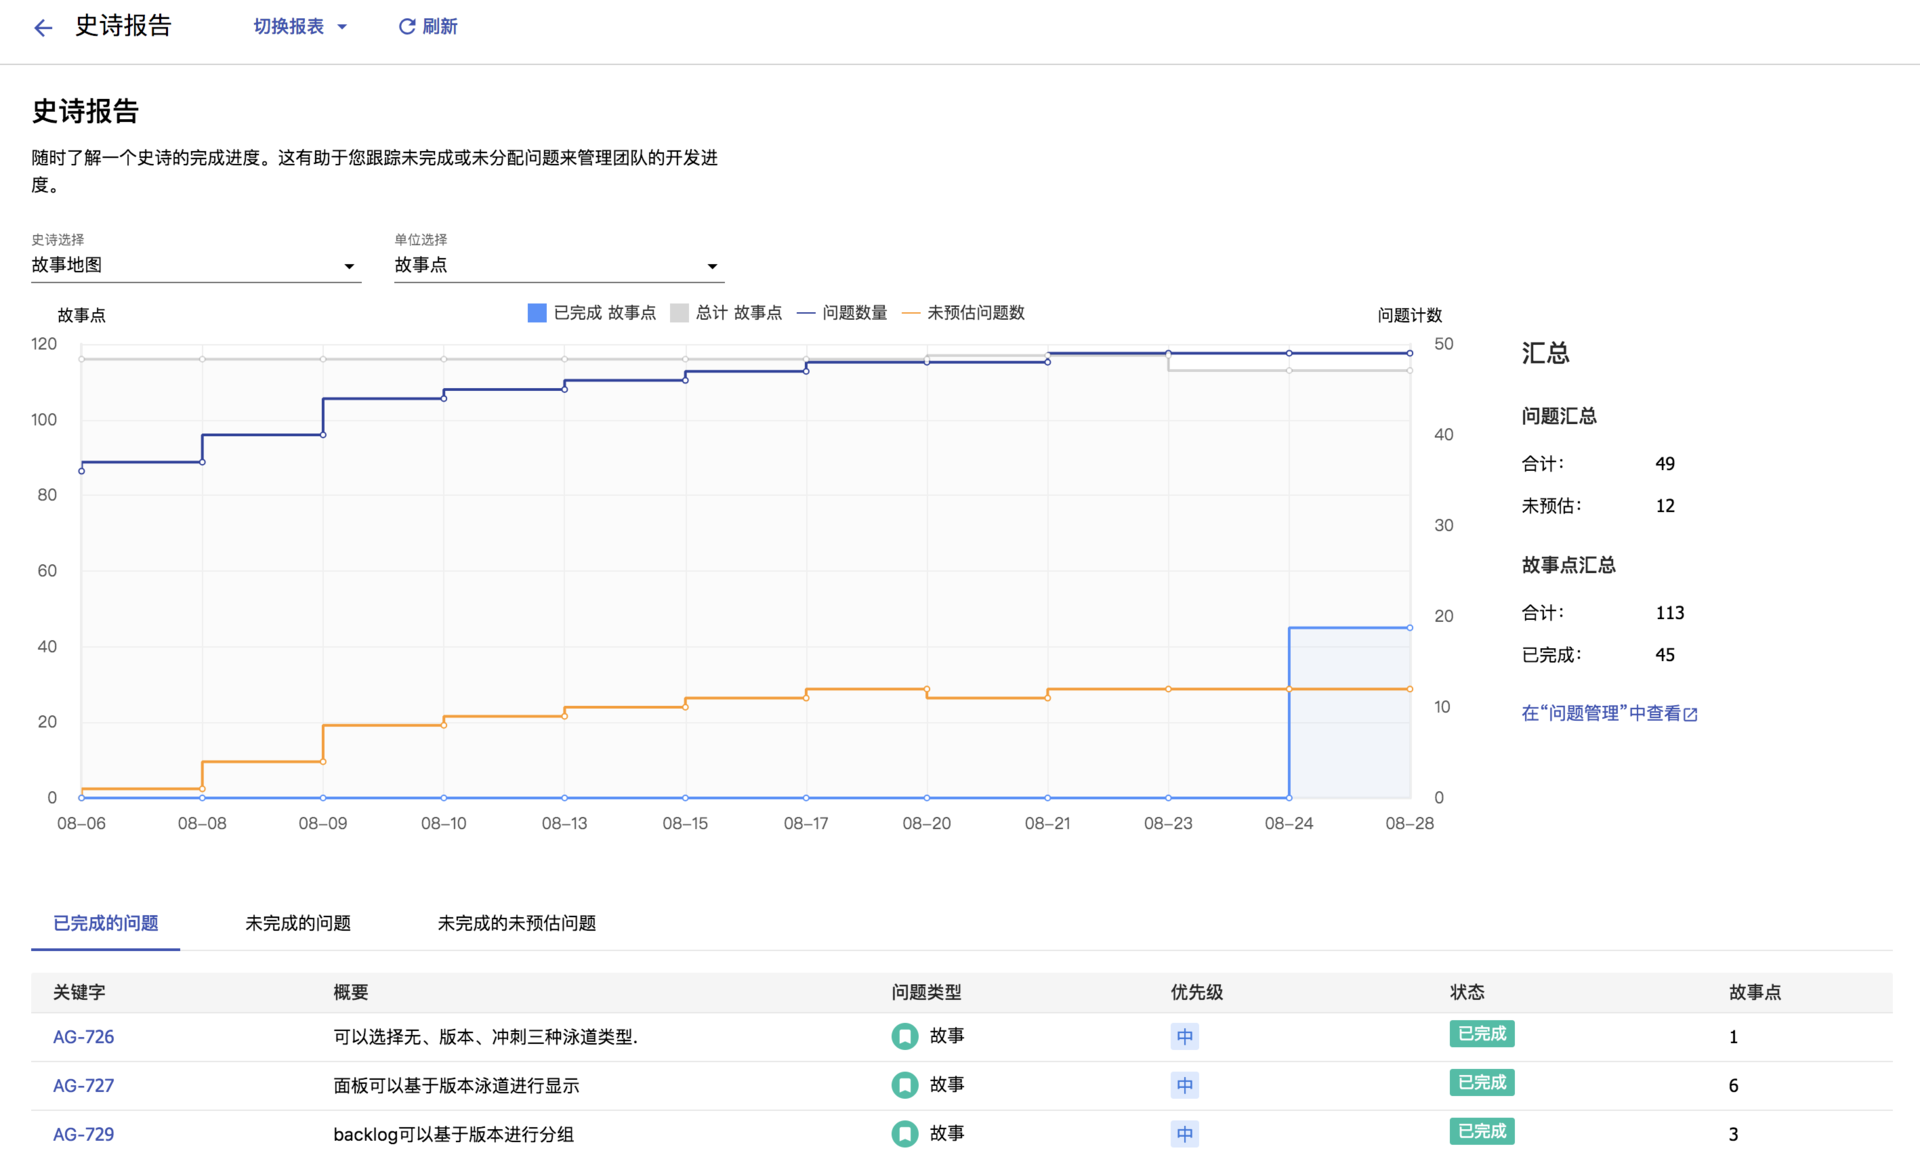1920x1157 pixels.
Task: Click the 08-06 x-axis date label
Action: (x=81, y=824)
